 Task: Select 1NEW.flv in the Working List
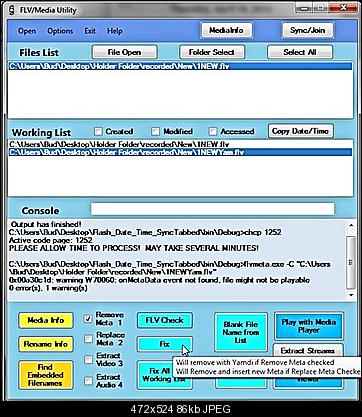(x=180, y=145)
